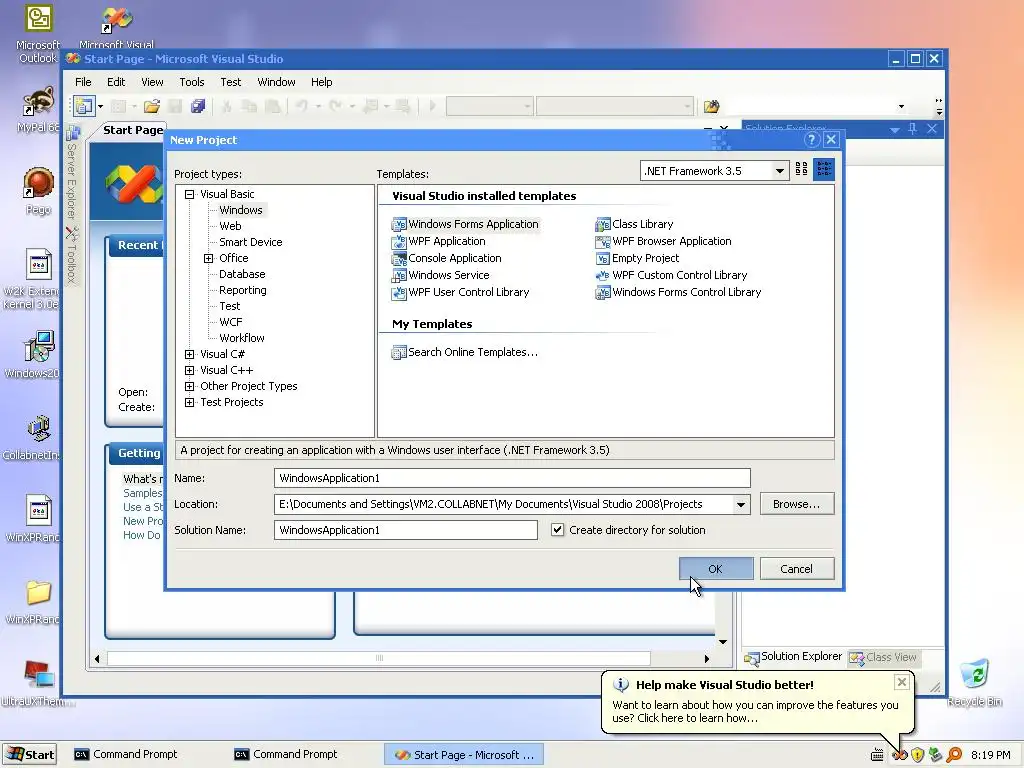The image size is (1024, 768).
Task: Click the project Name input field
Action: click(512, 478)
